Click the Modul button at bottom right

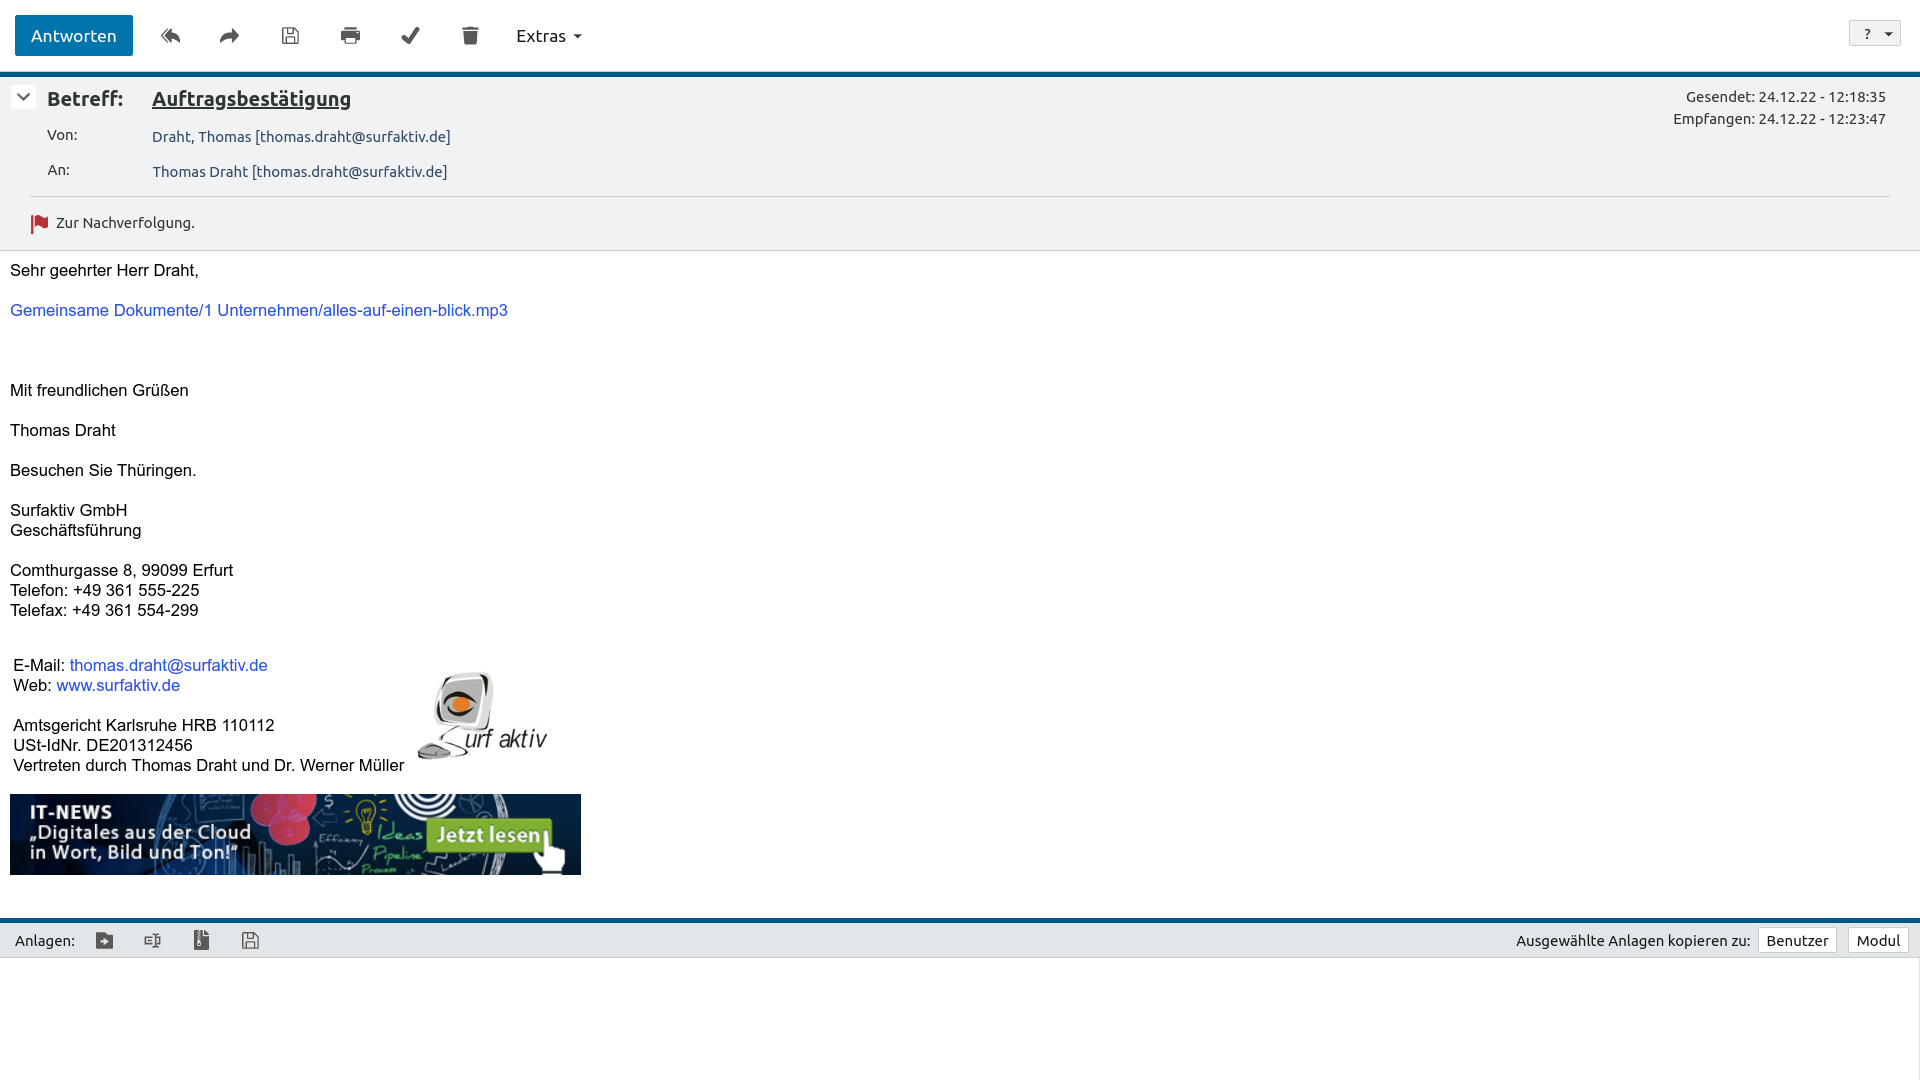1878,940
